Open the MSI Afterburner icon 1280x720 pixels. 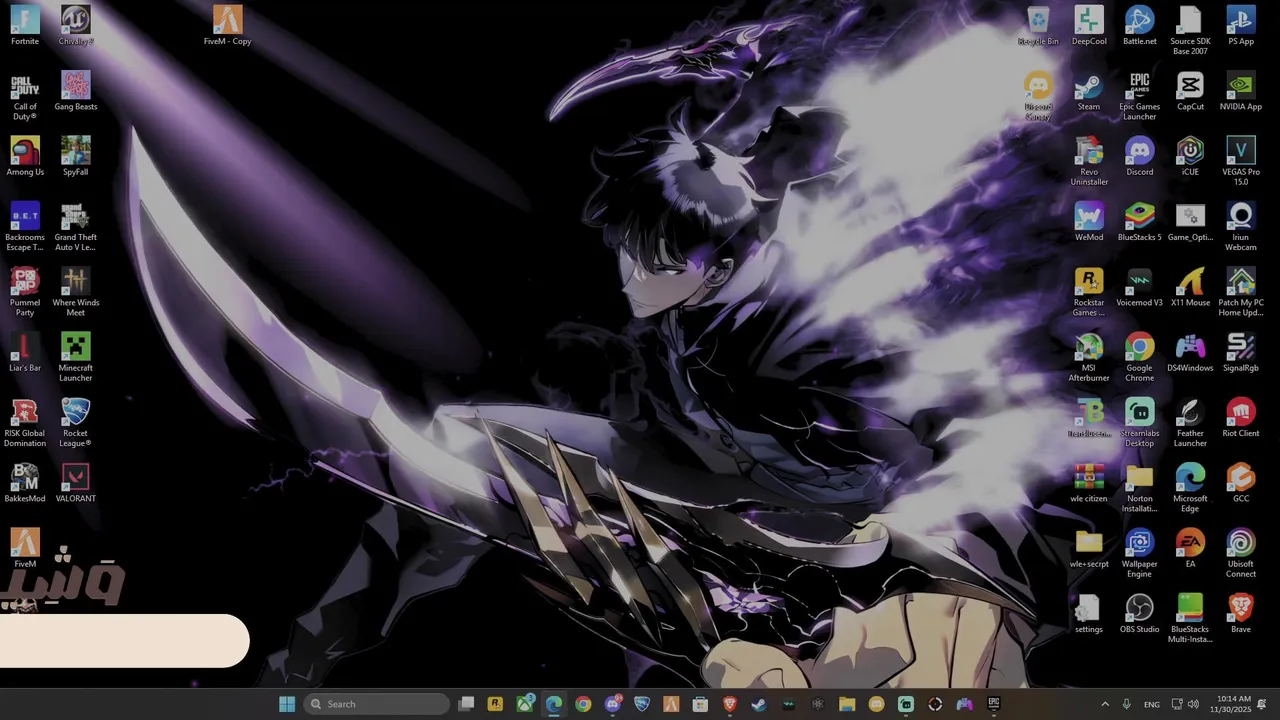tap(1089, 358)
